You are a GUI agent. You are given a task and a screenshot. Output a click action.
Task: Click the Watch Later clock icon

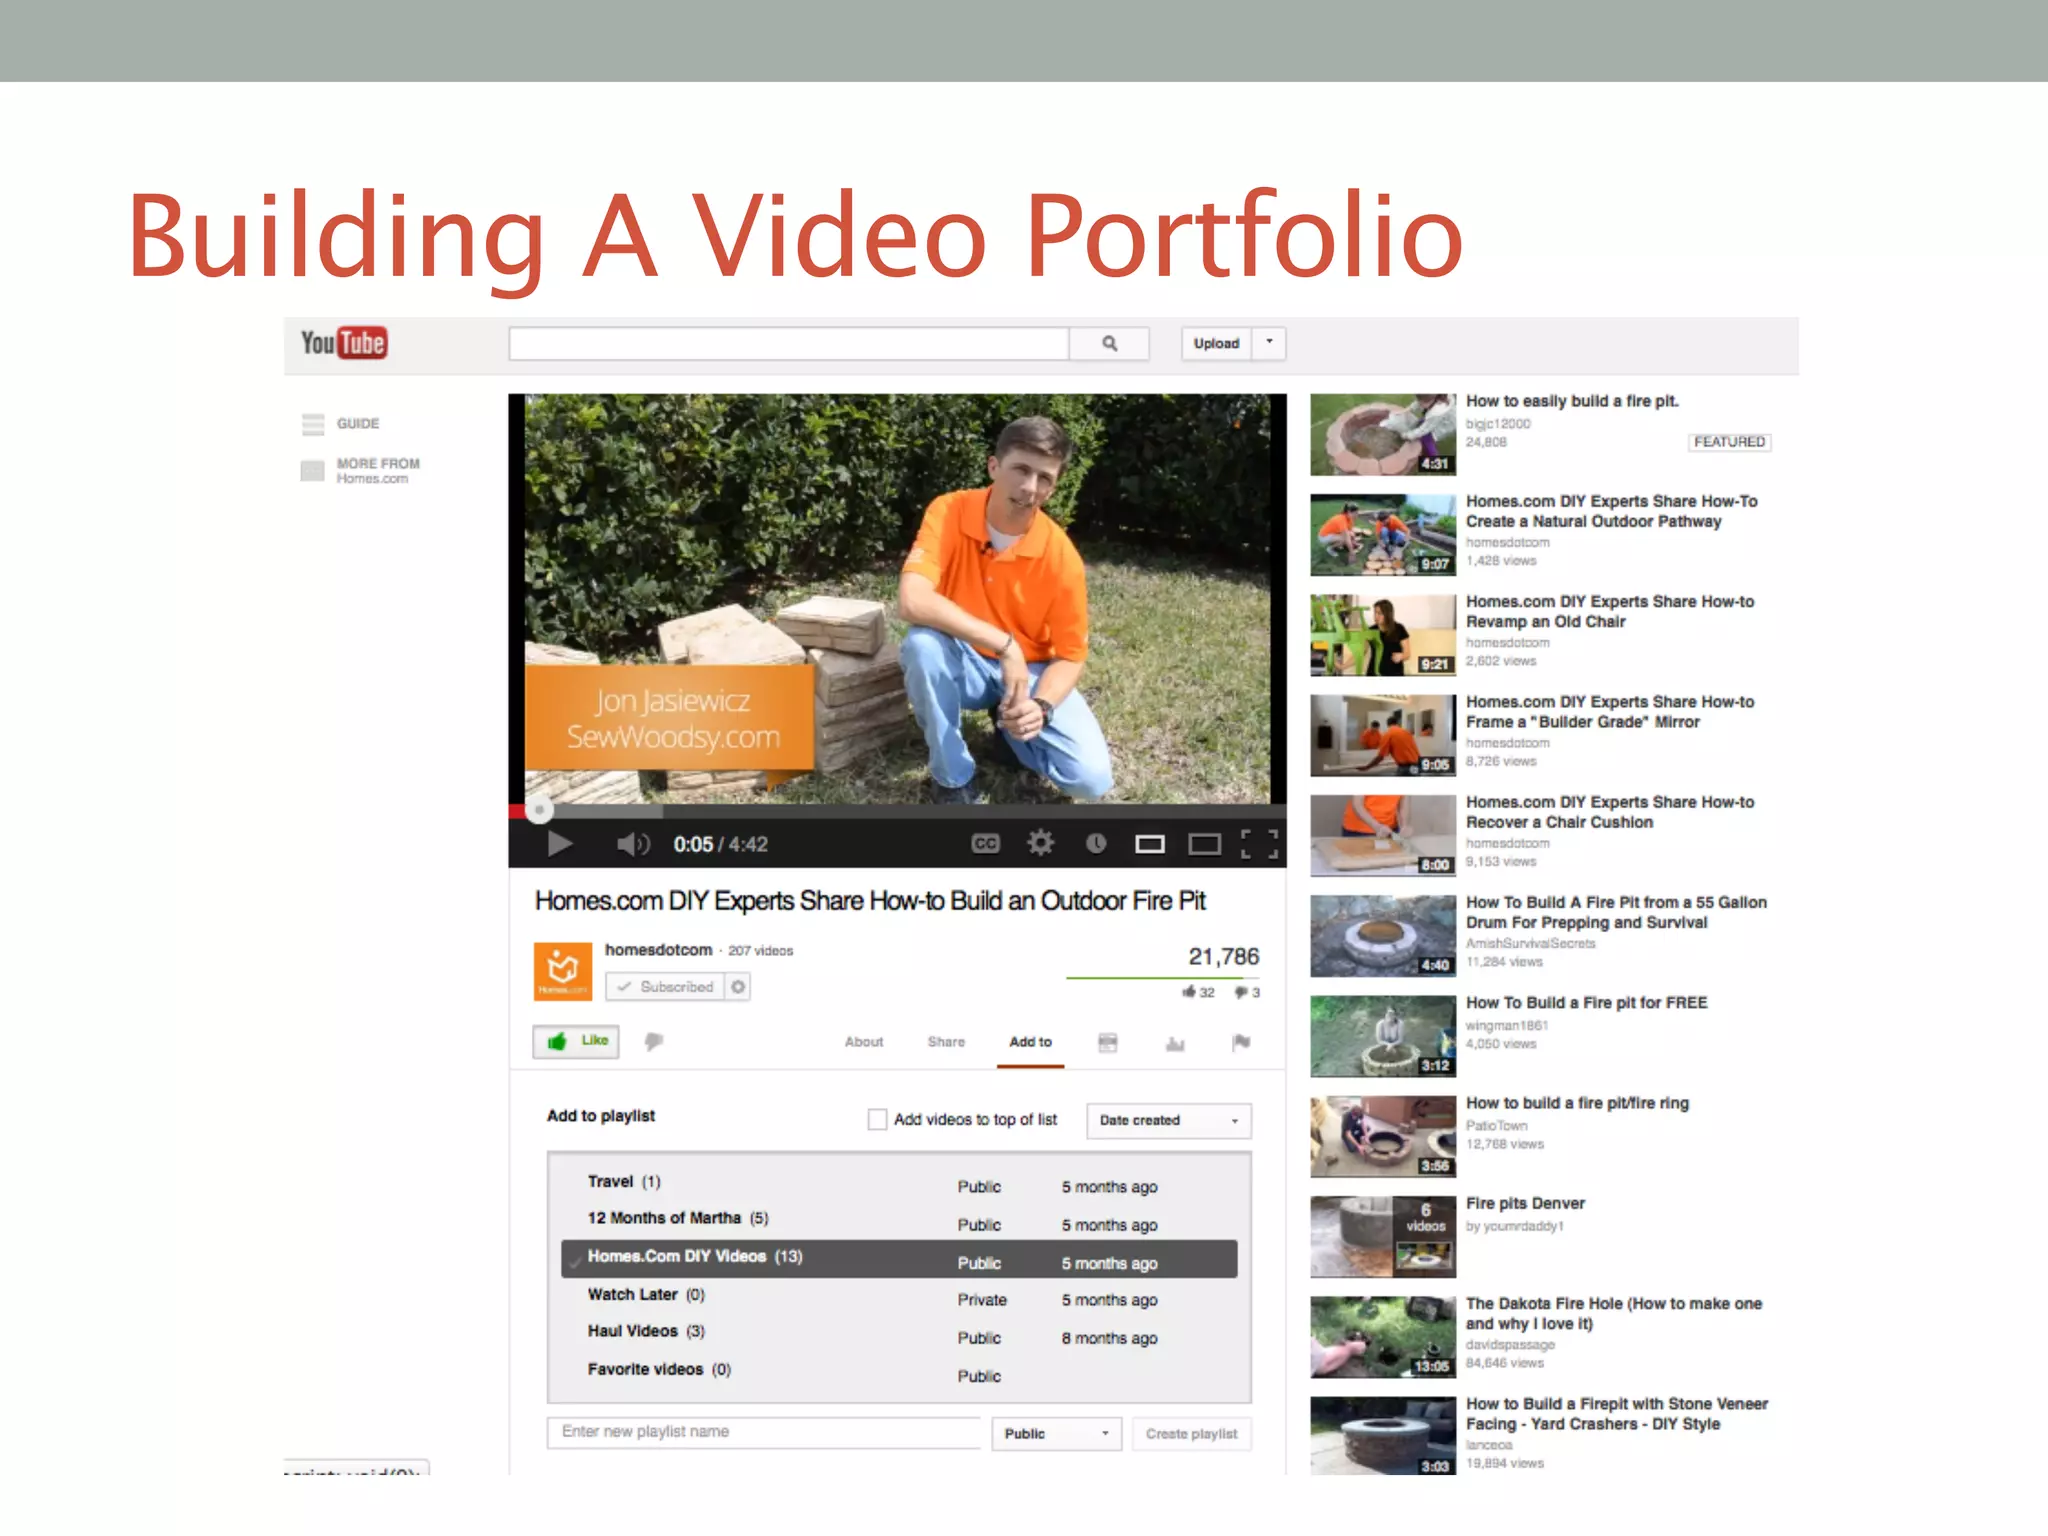[x=1096, y=844]
